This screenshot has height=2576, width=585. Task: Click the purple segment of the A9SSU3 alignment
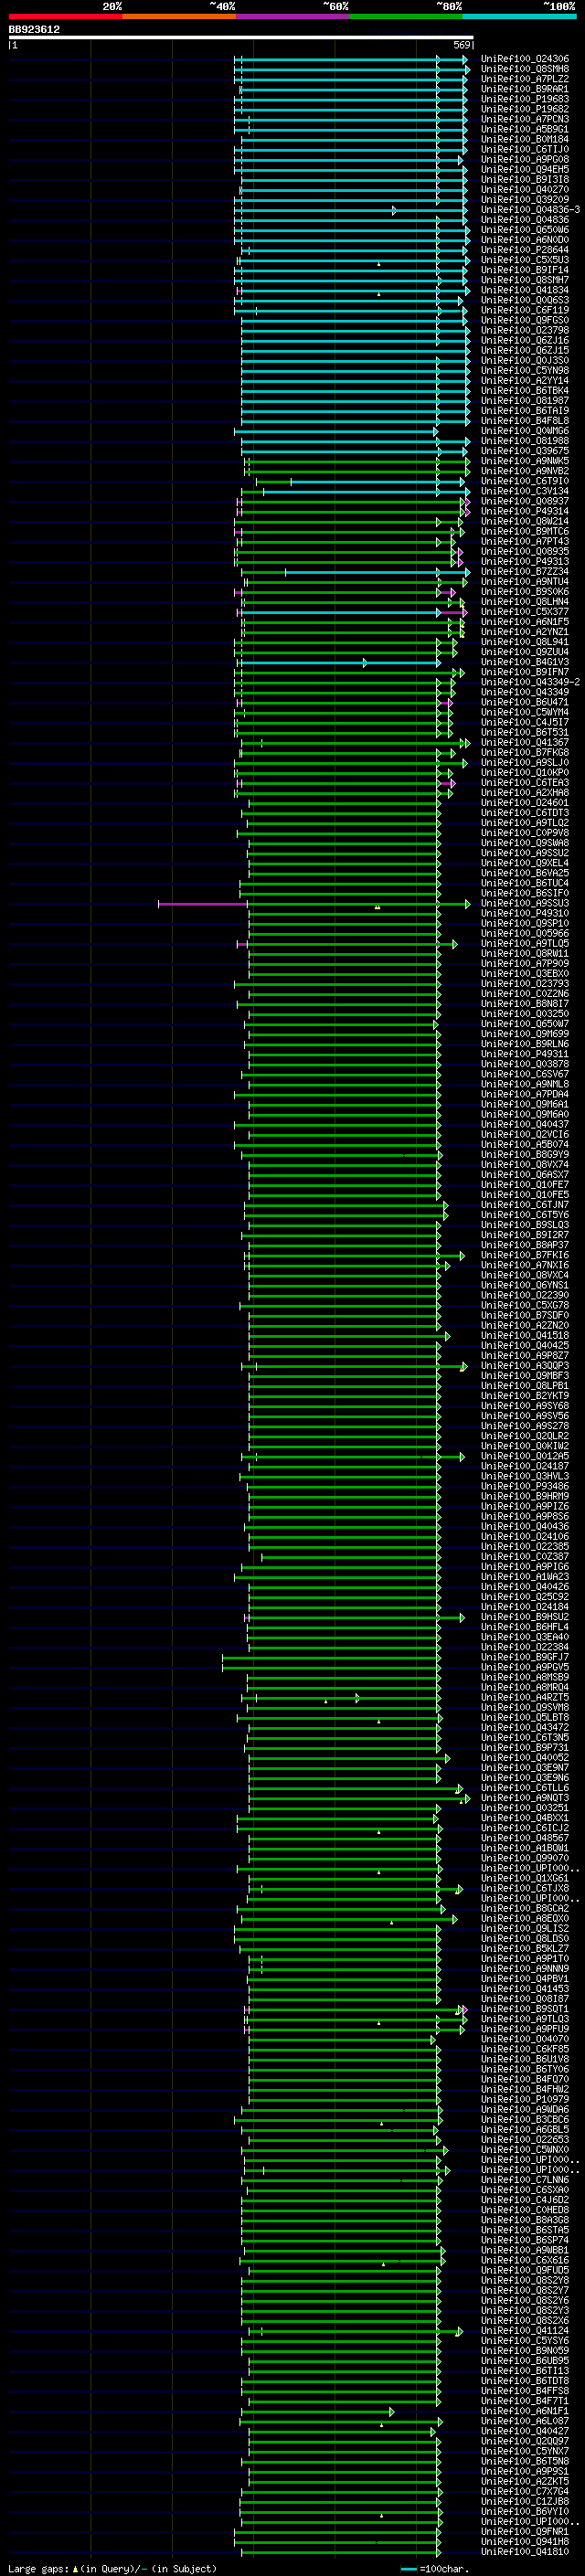click(x=203, y=904)
